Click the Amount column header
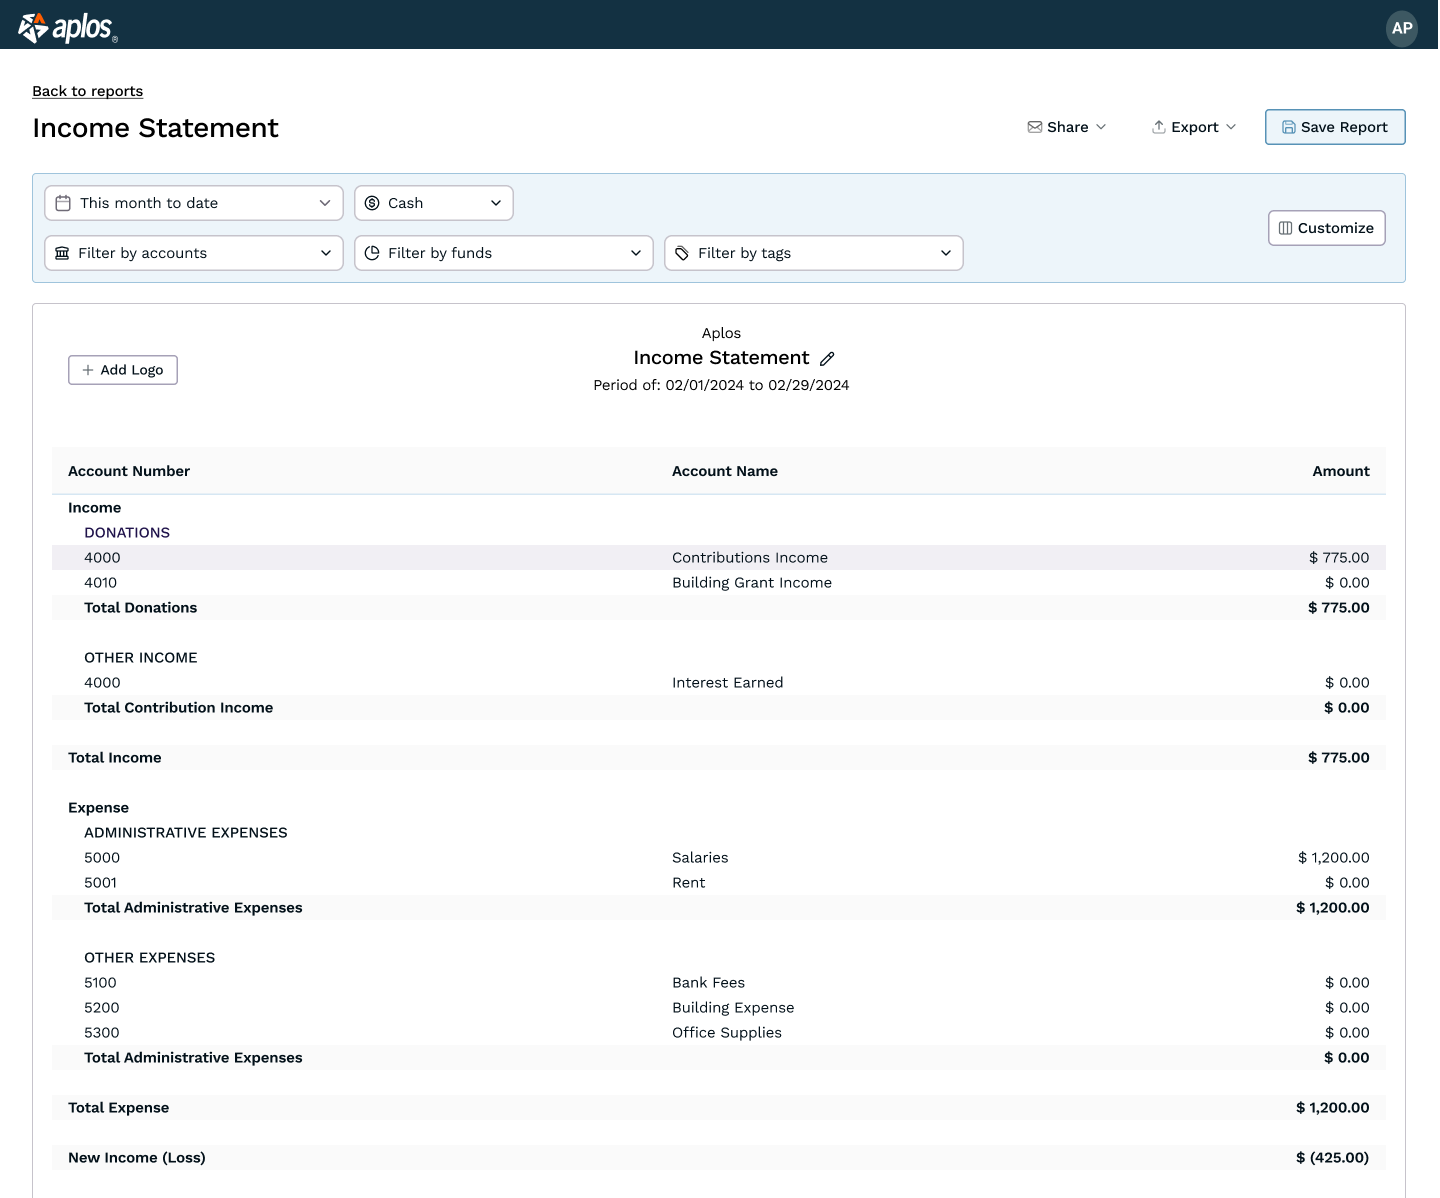The height and width of the screenshot is (1198, 1440). (x=1341, y=471)
